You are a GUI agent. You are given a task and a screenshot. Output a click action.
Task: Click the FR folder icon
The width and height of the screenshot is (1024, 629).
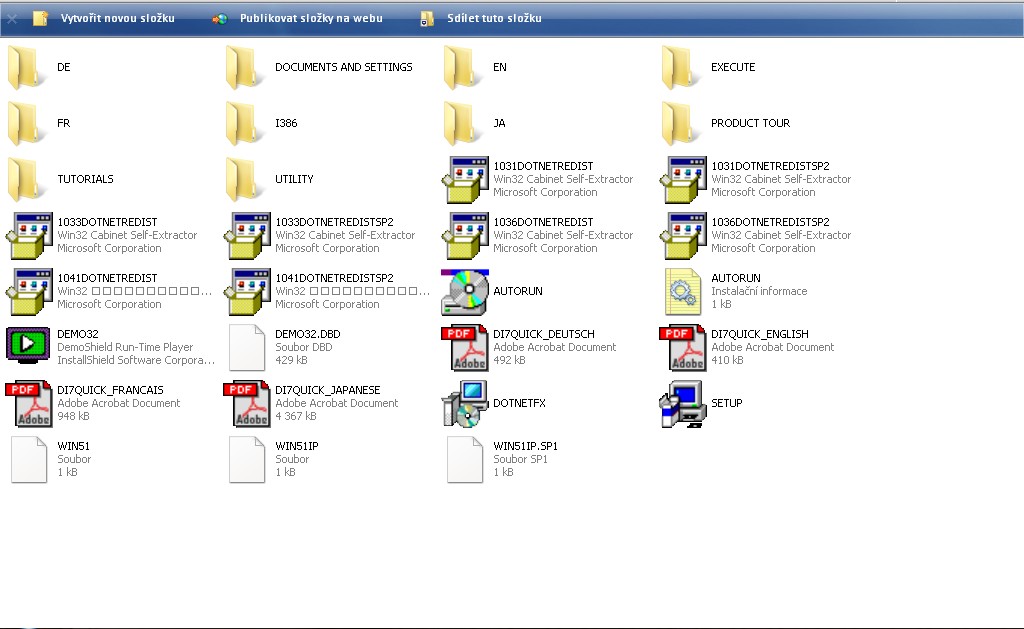click(28, 123)
